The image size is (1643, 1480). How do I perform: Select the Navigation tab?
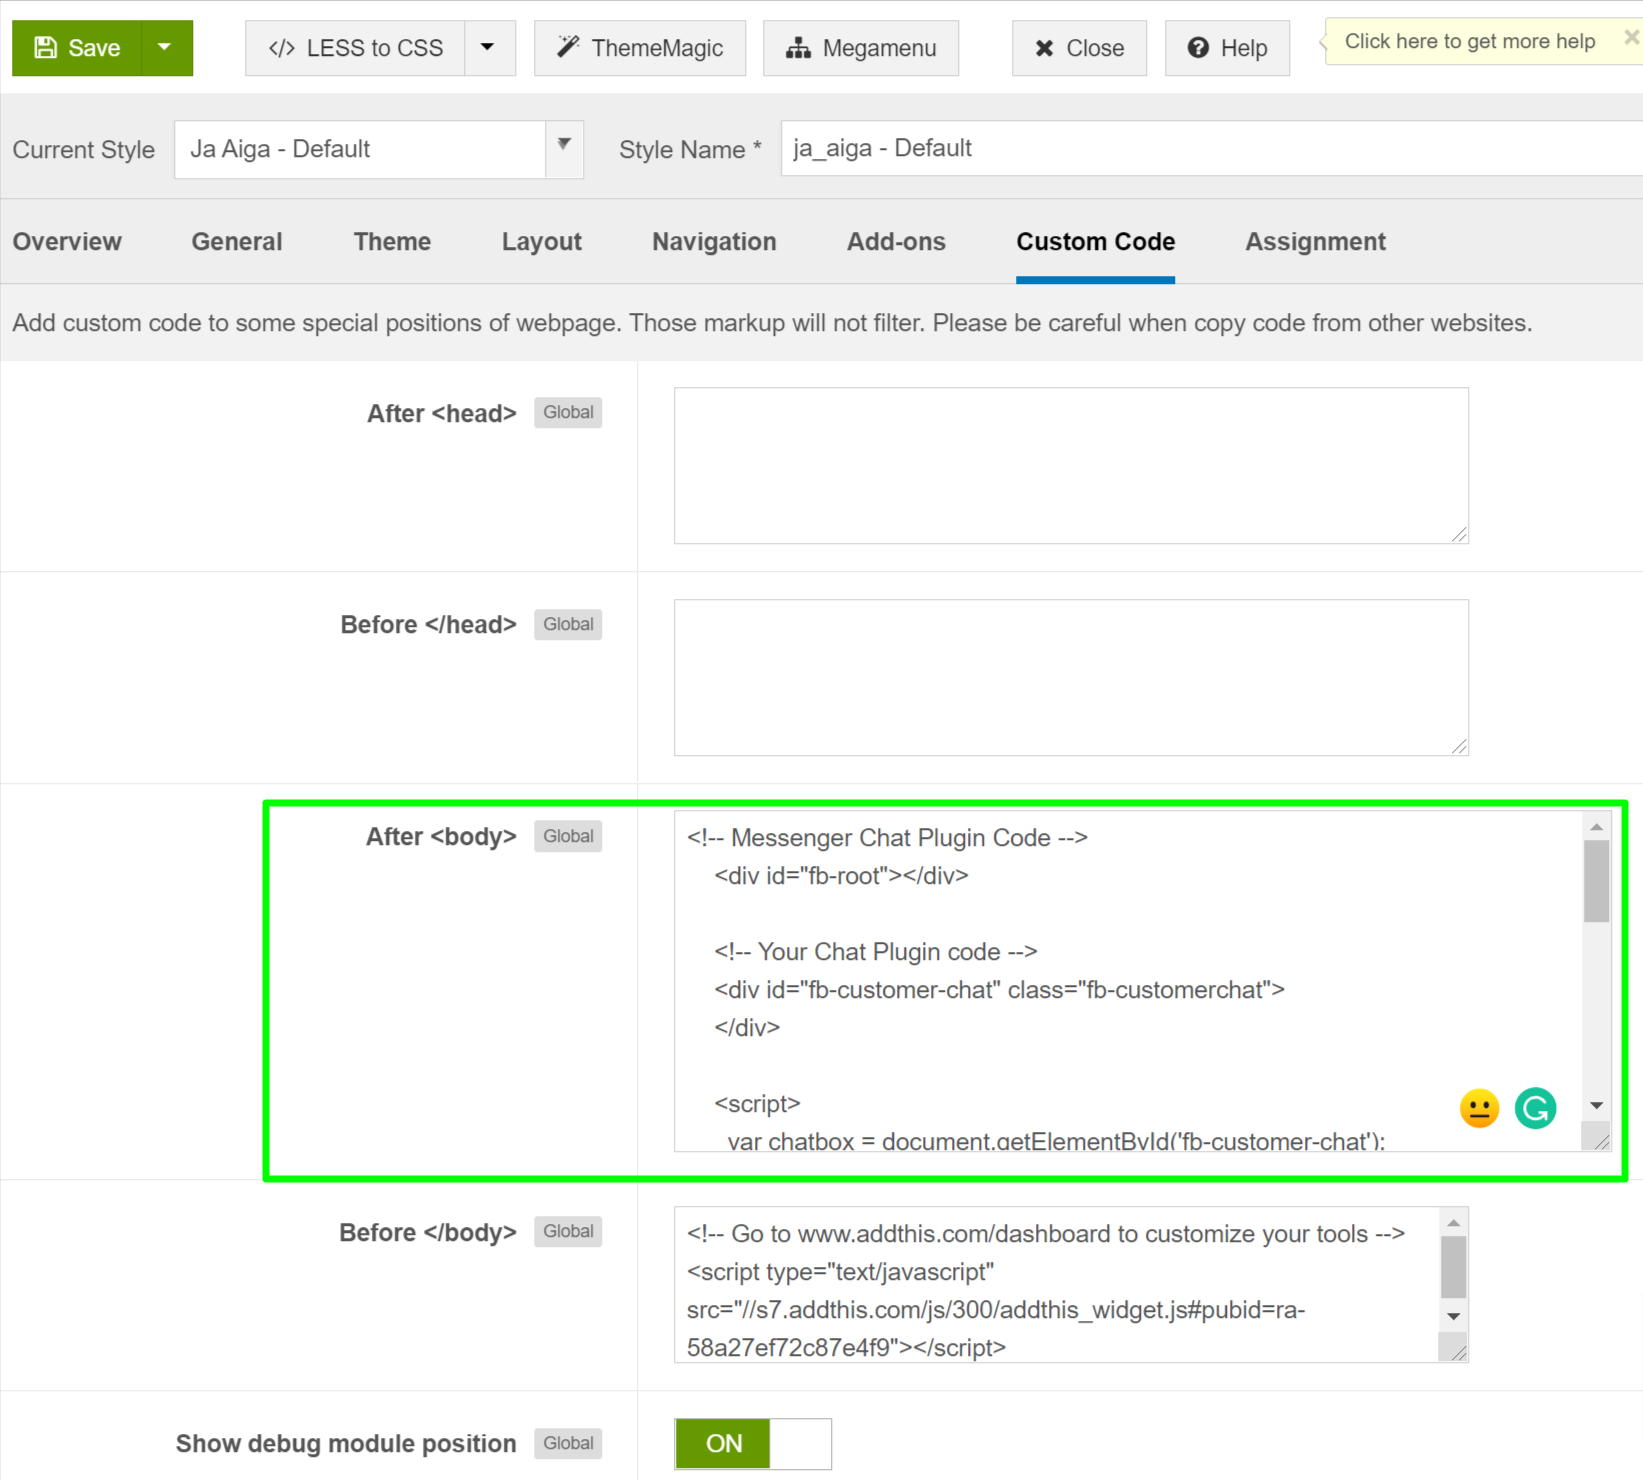point(714,242)
